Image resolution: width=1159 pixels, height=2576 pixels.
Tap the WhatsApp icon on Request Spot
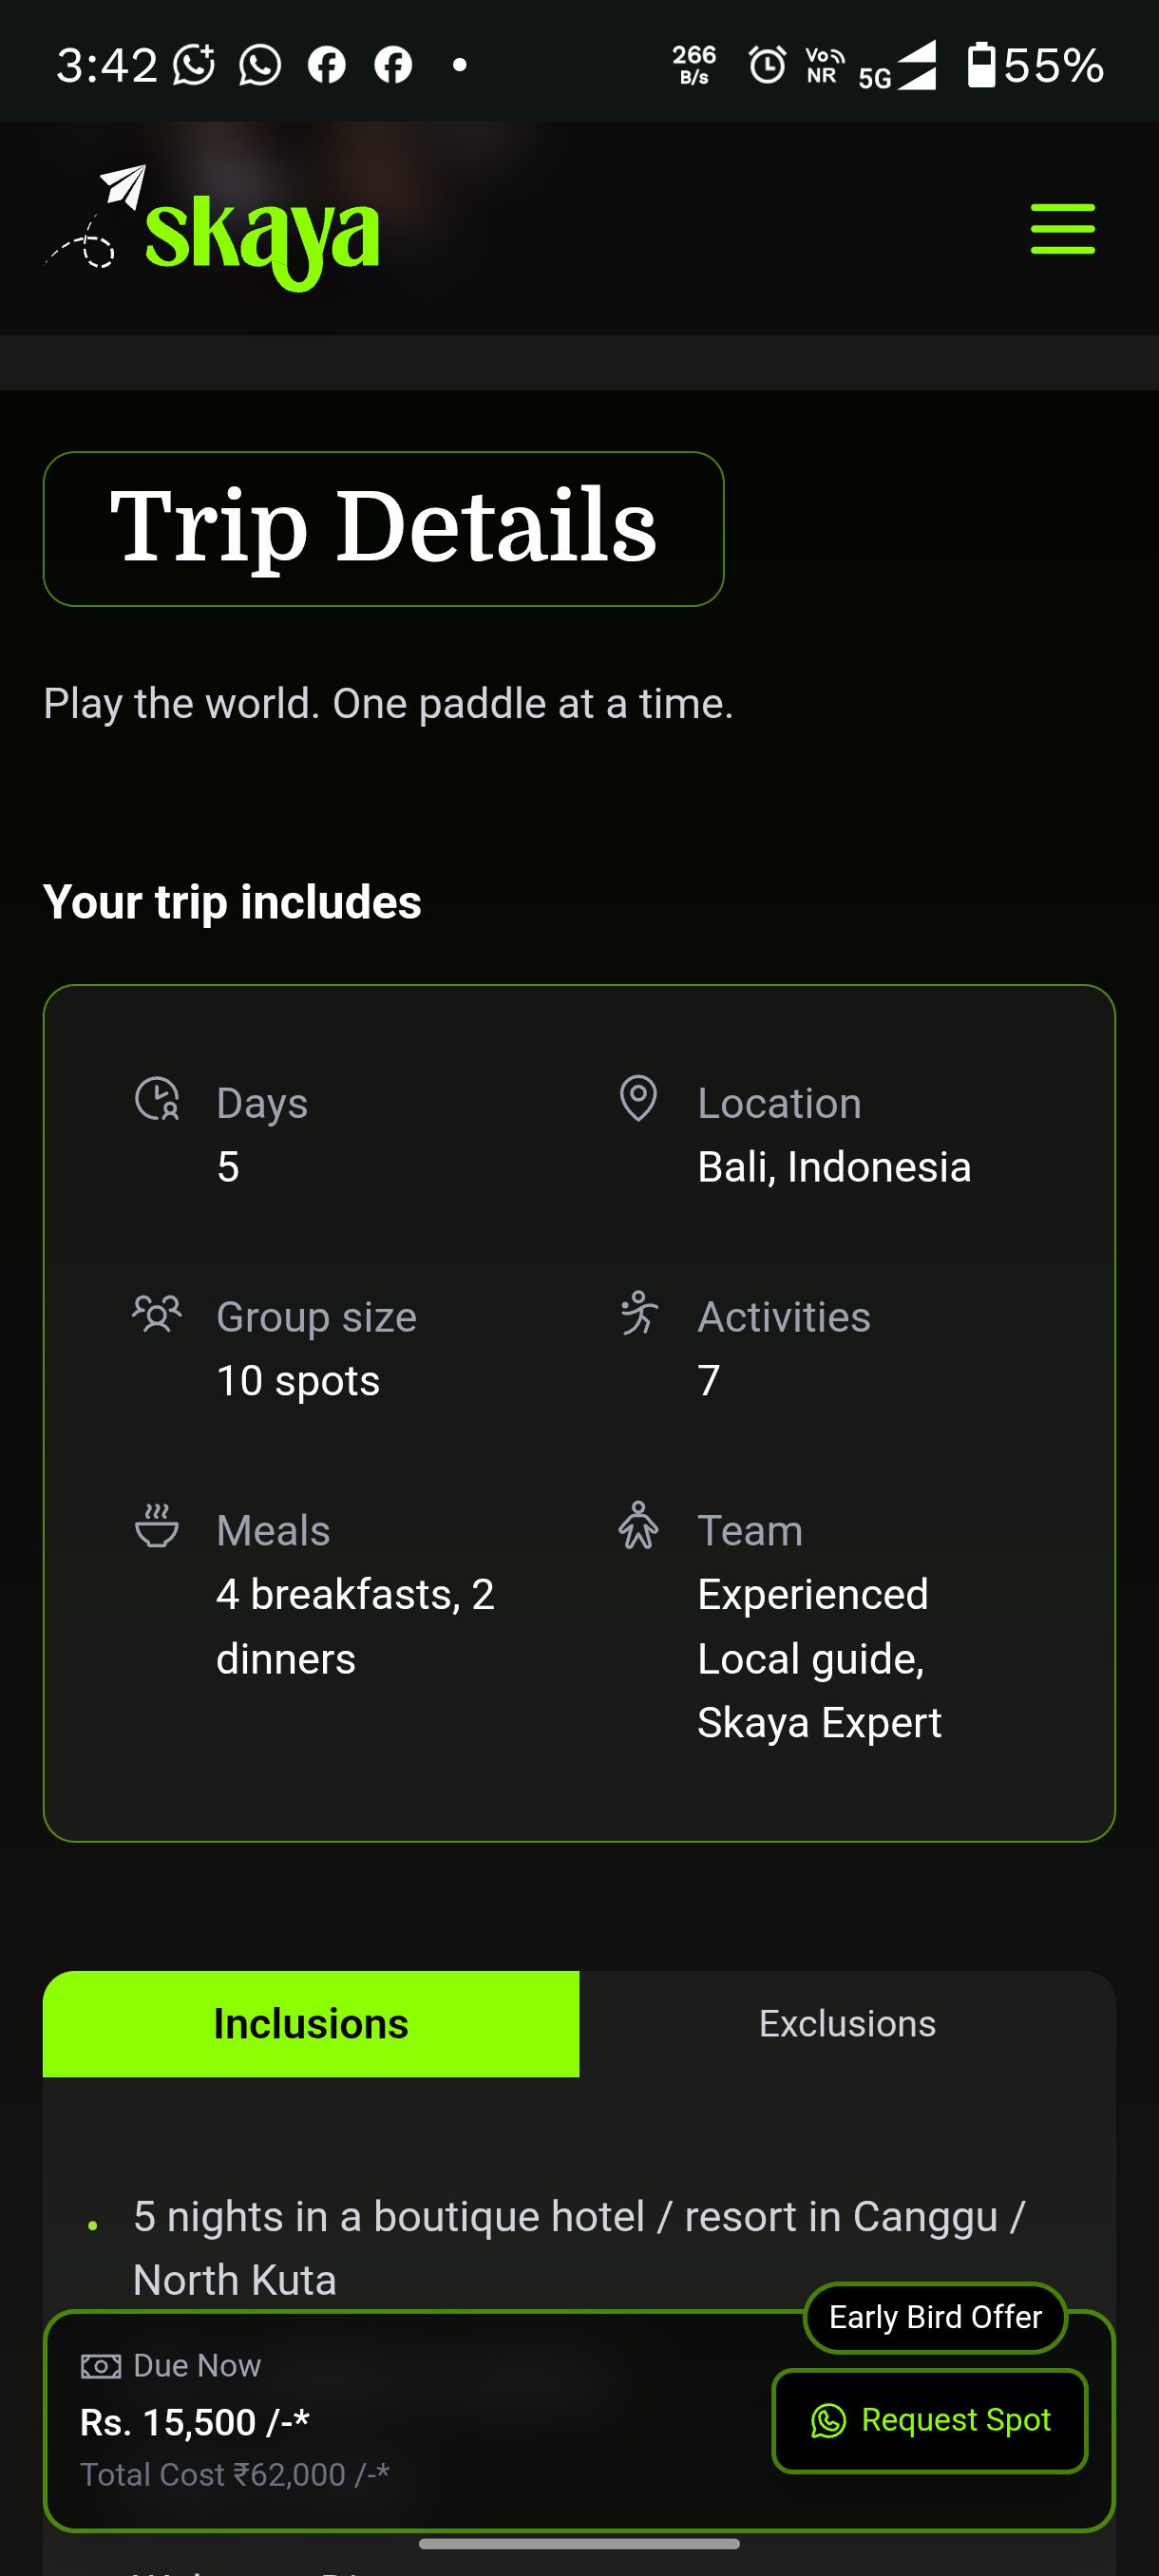tap(828, 2421)
